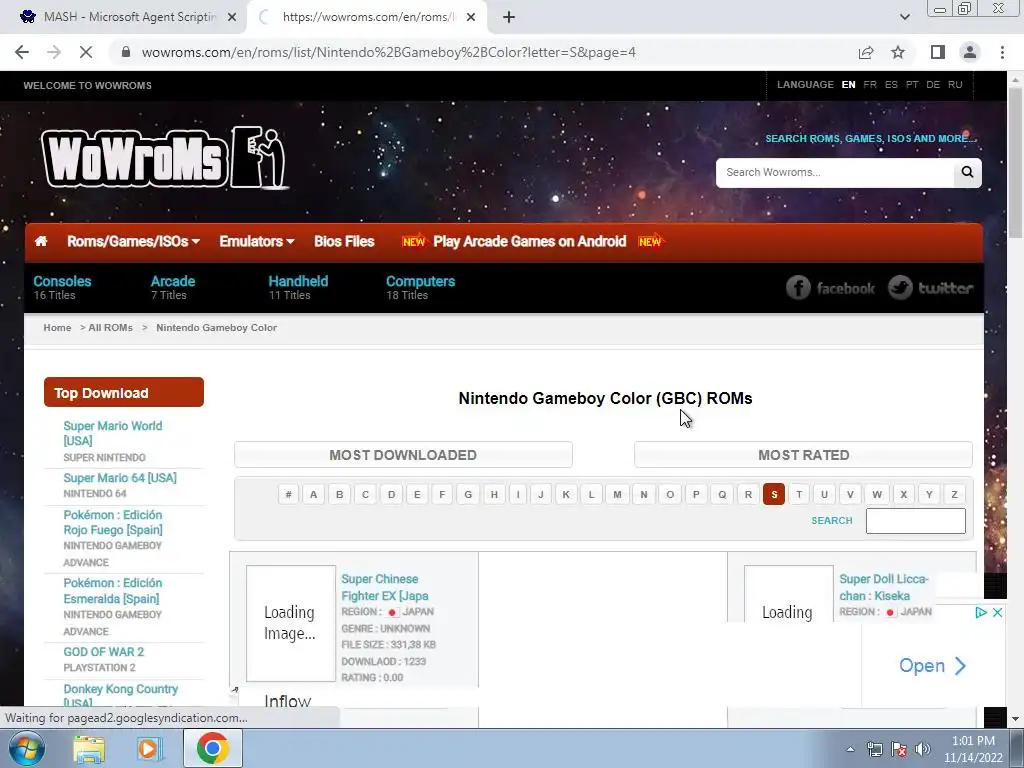Show hidden system tray icons

point(850,749)
